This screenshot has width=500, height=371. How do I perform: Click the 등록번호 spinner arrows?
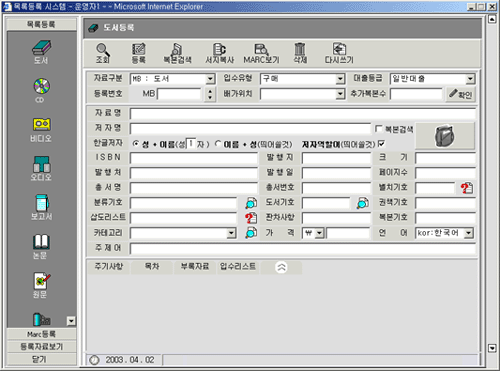pyautogui.click(x=210, y=94)
